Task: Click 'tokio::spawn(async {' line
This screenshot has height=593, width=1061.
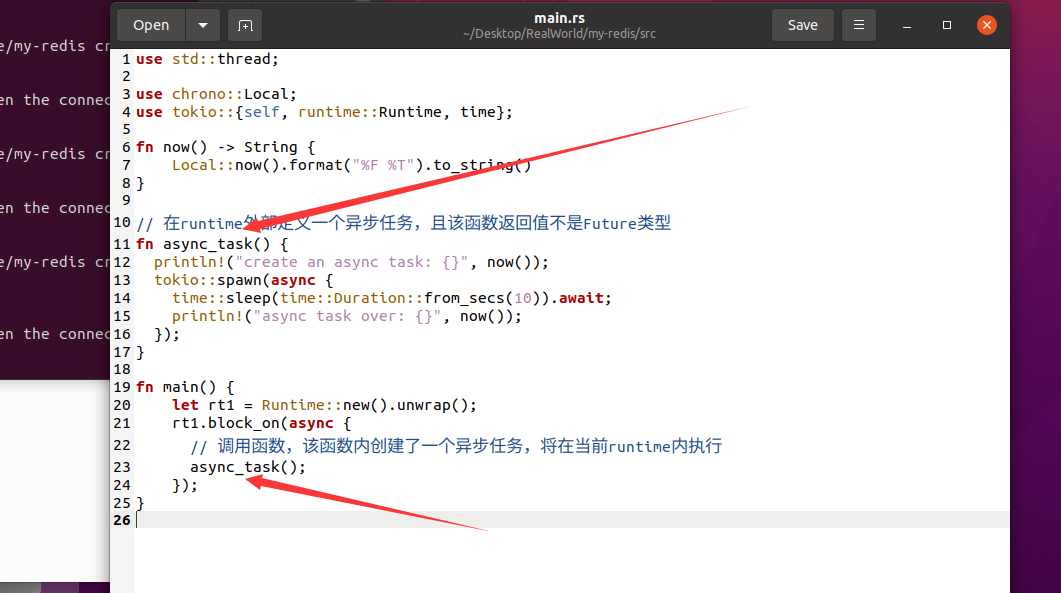Action: pos(244,280)
